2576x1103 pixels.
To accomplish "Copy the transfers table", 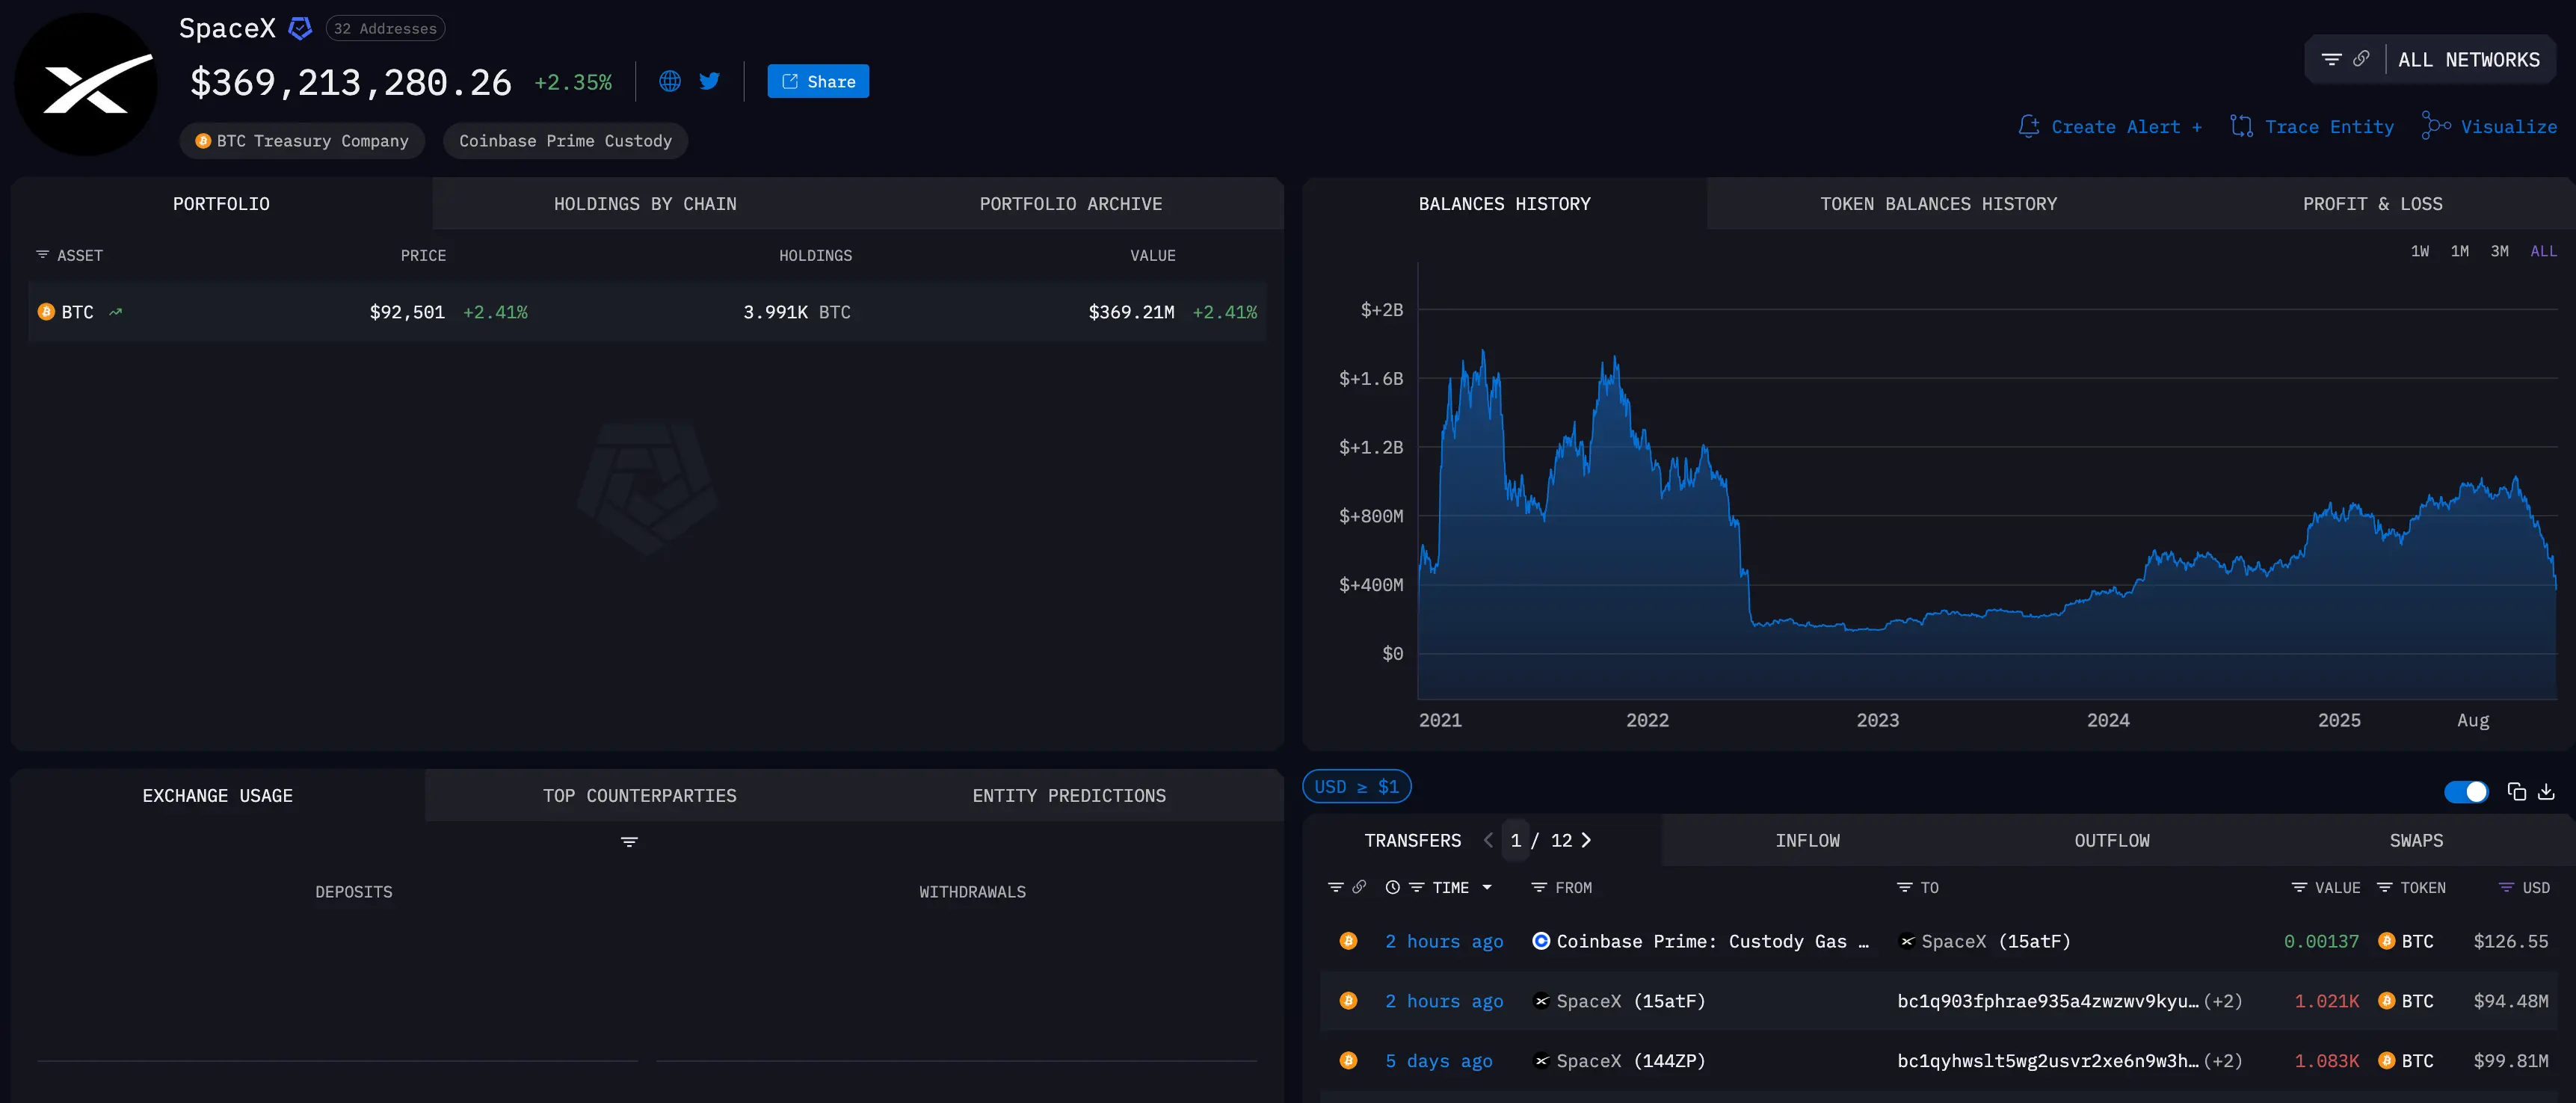I will 2516,791.
